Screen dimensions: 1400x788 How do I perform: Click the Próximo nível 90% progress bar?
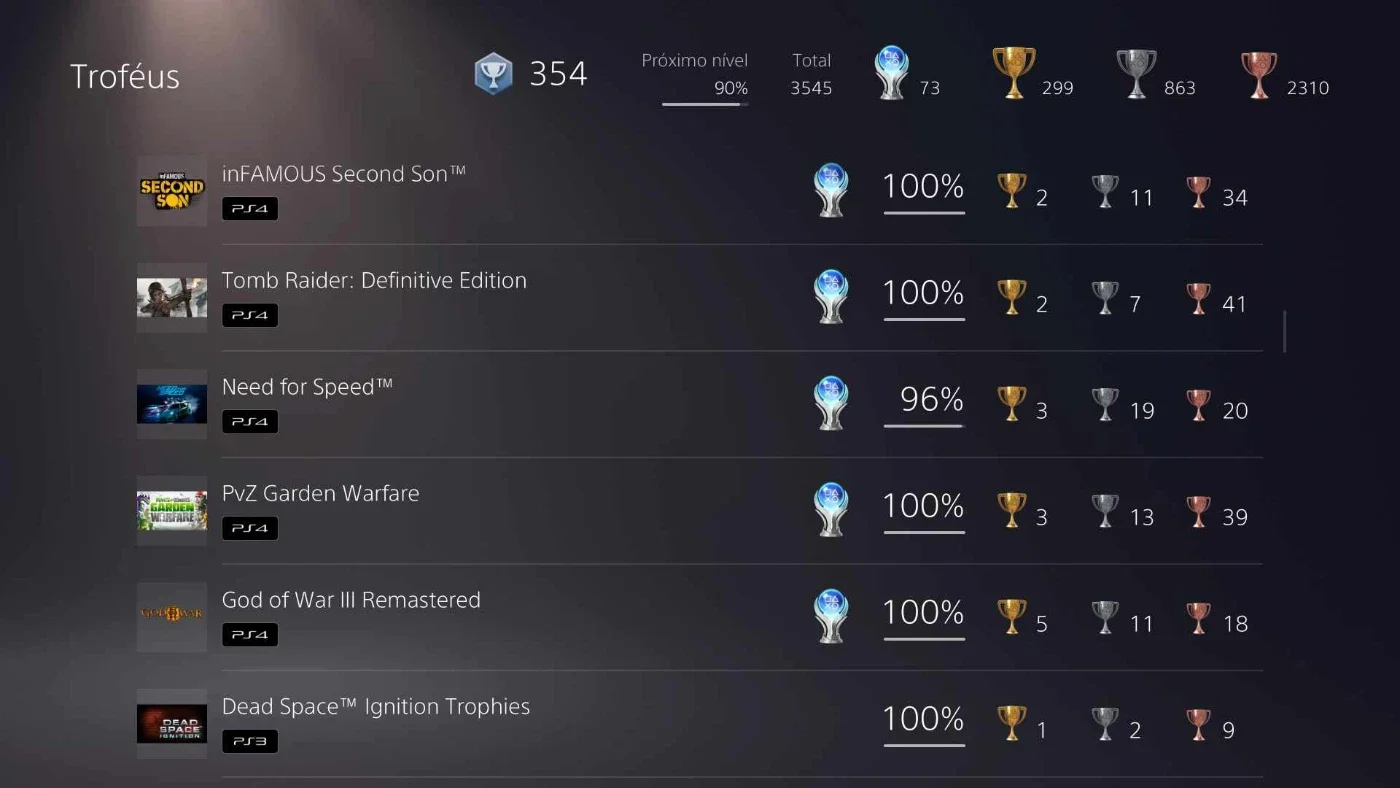click(x=705, y=104)
